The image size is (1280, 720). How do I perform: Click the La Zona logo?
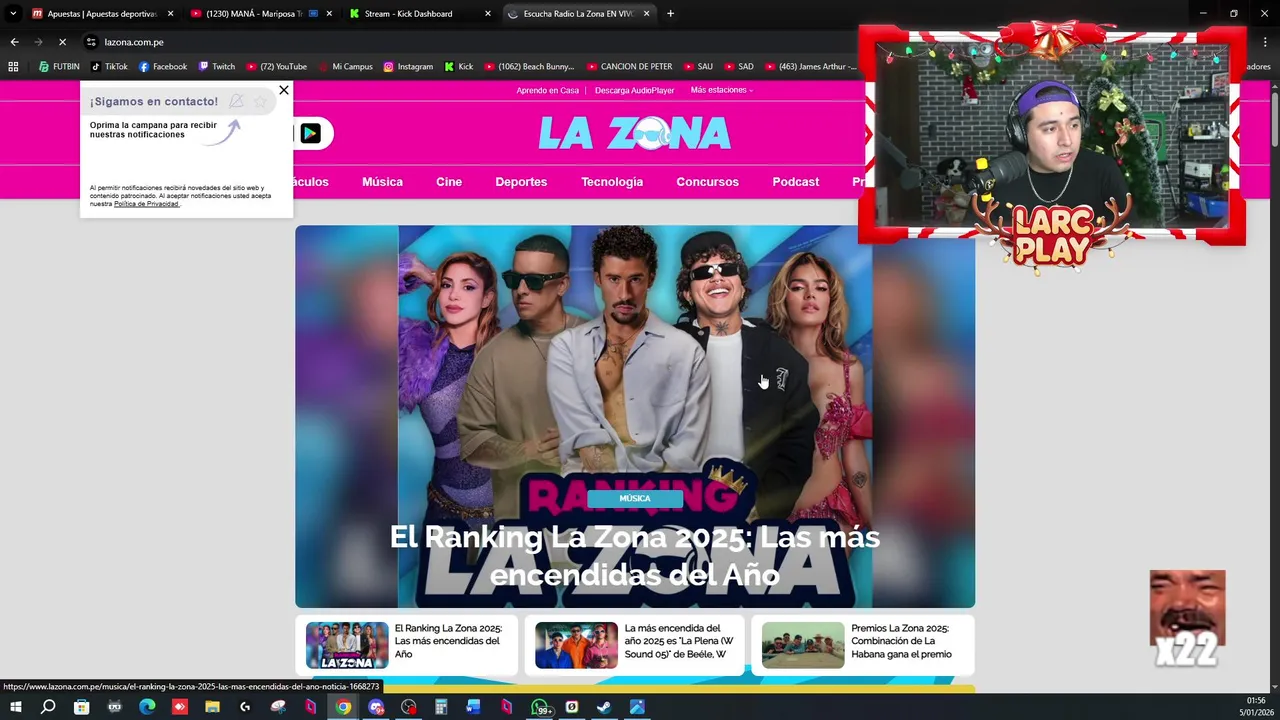click(635, 133)
